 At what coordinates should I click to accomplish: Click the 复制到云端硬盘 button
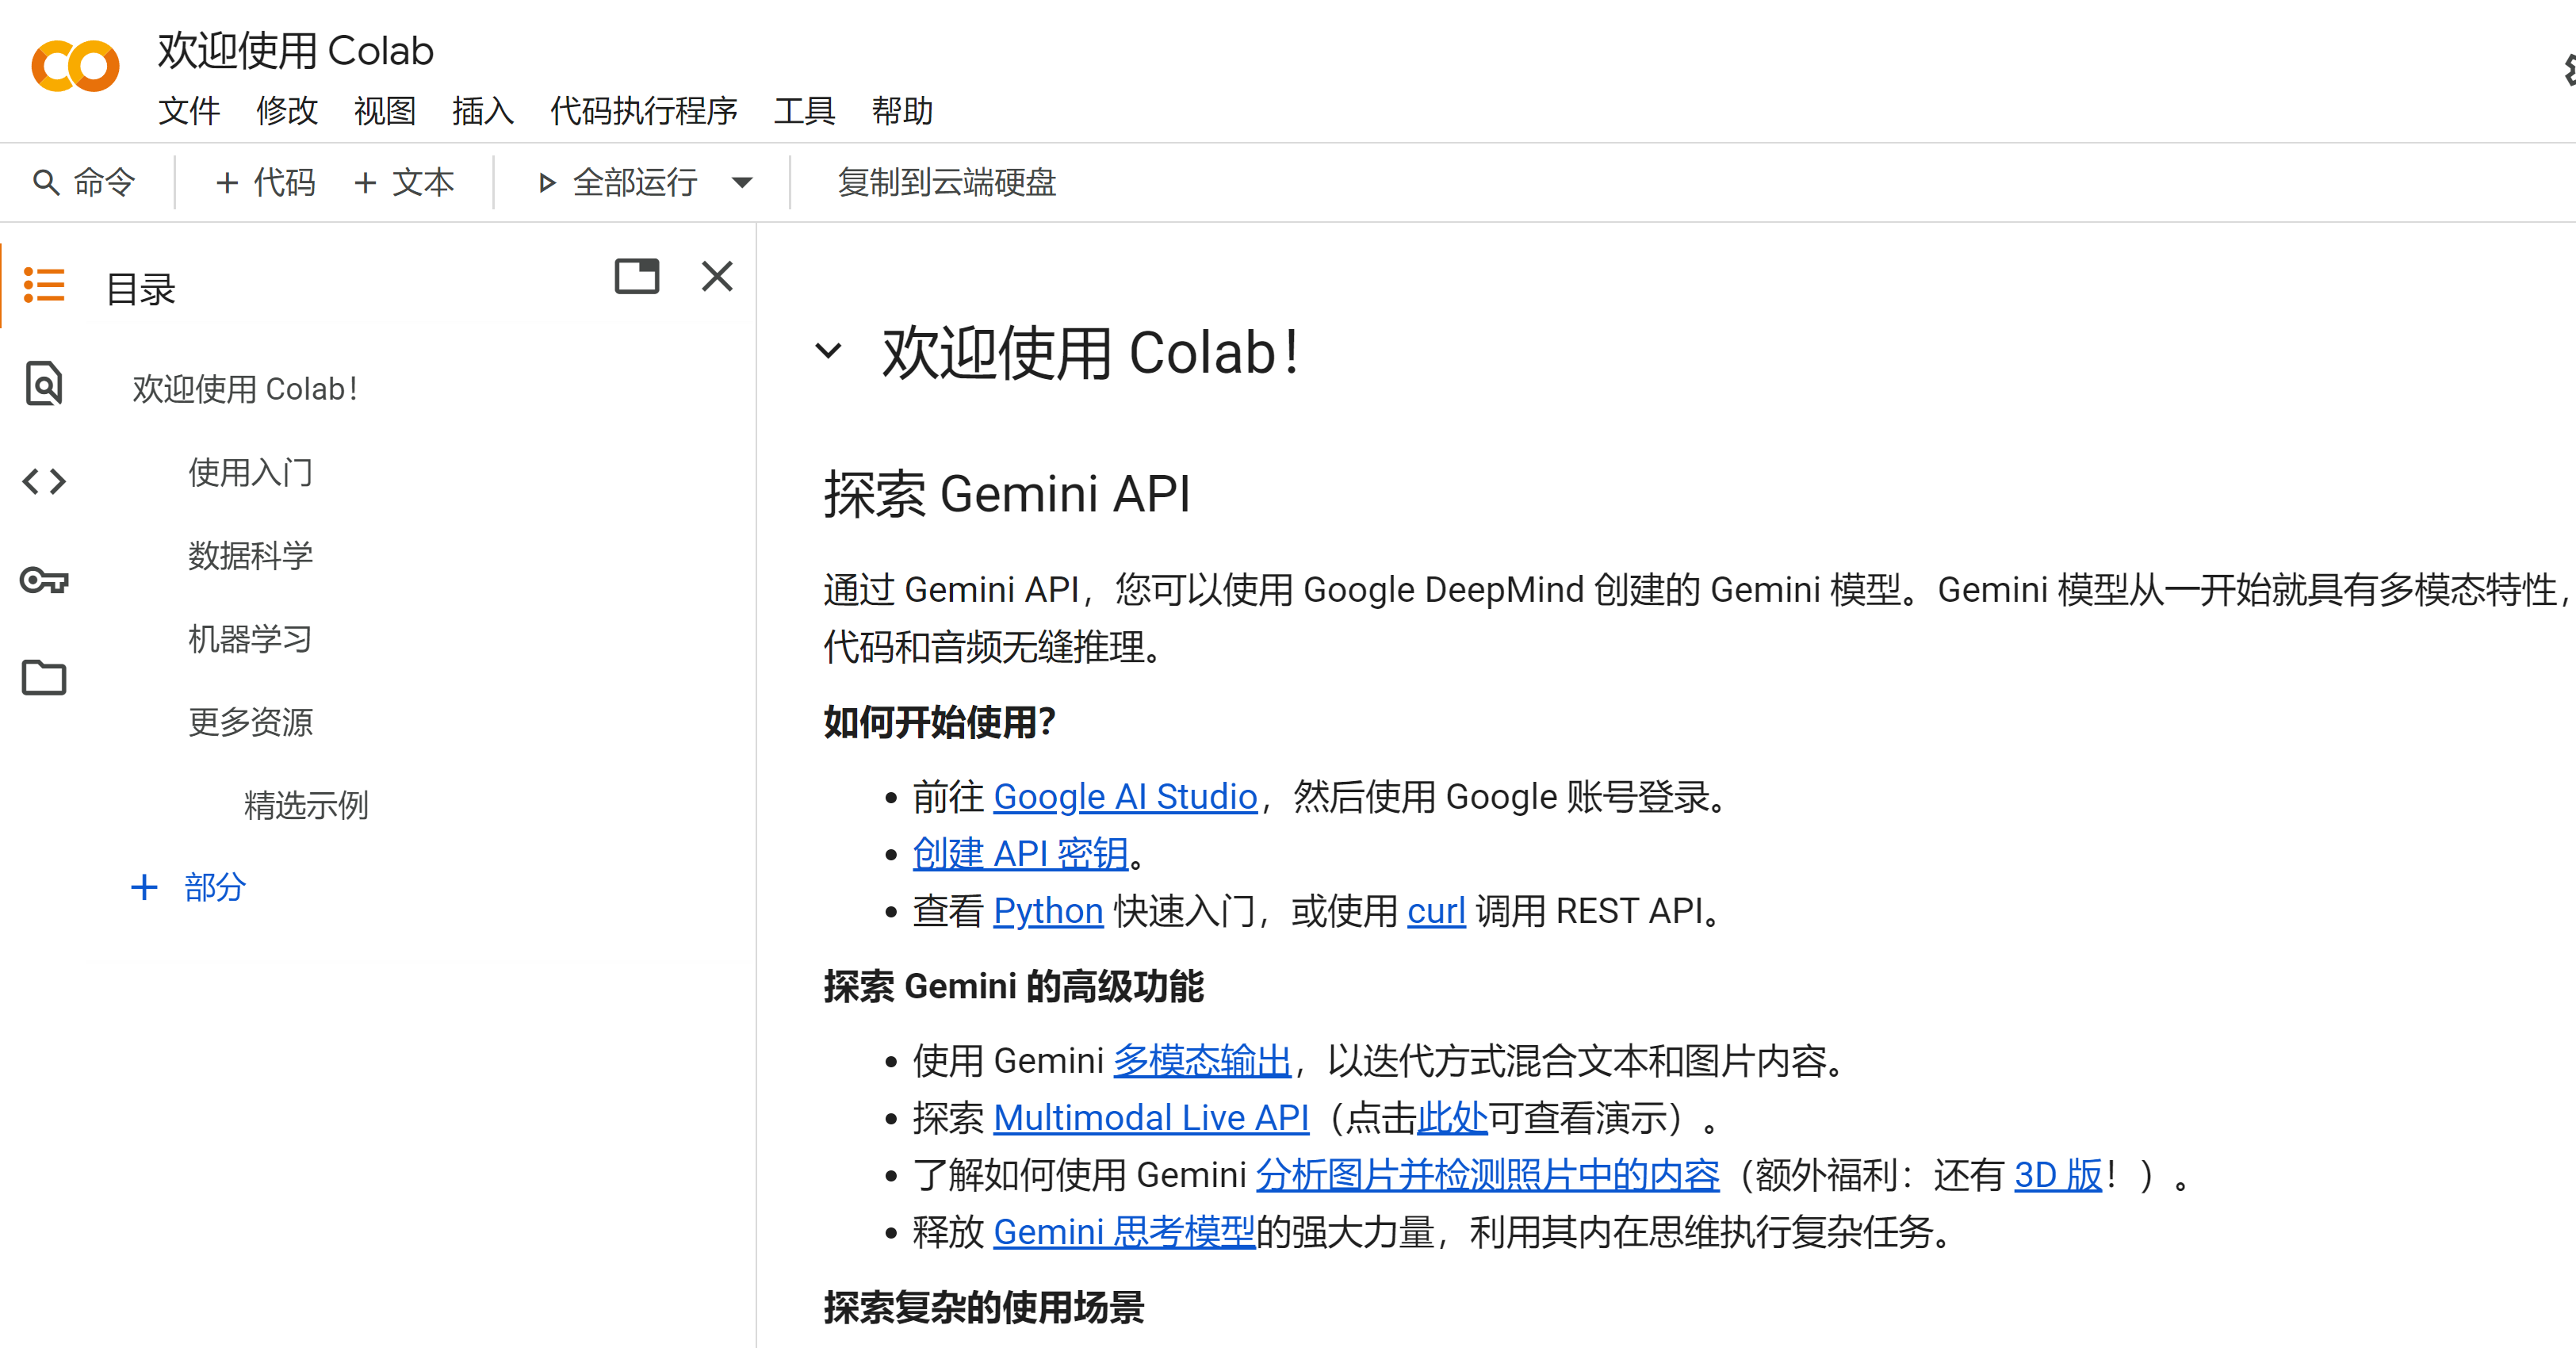947,182
